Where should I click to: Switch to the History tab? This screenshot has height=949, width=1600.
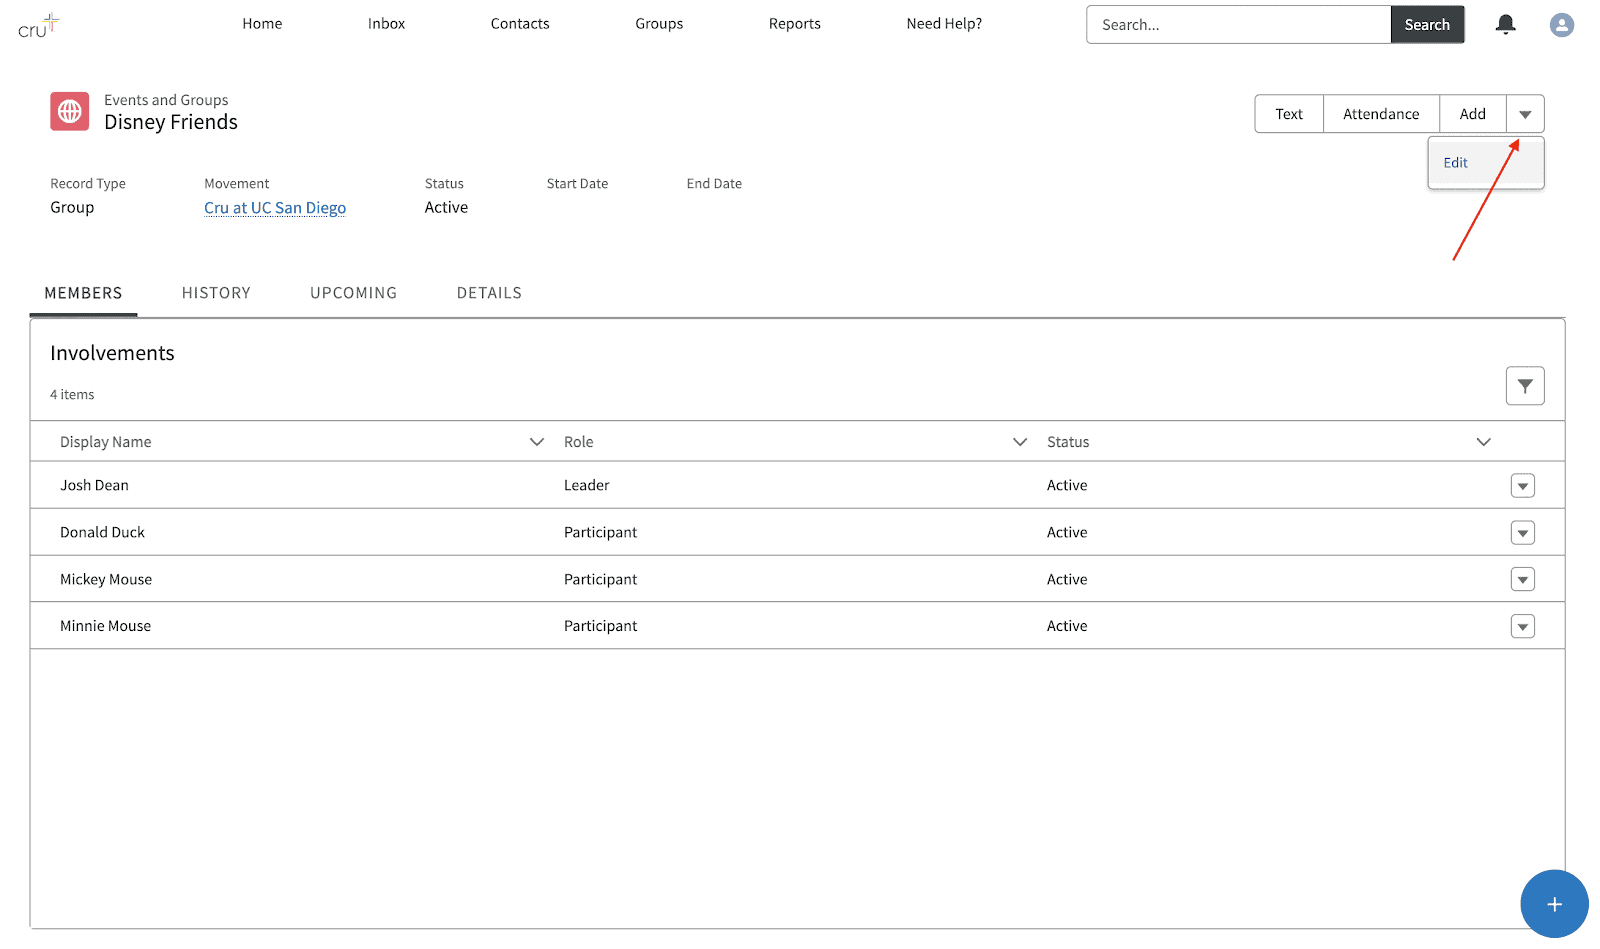pyautogui.click(x=216, y=293)
